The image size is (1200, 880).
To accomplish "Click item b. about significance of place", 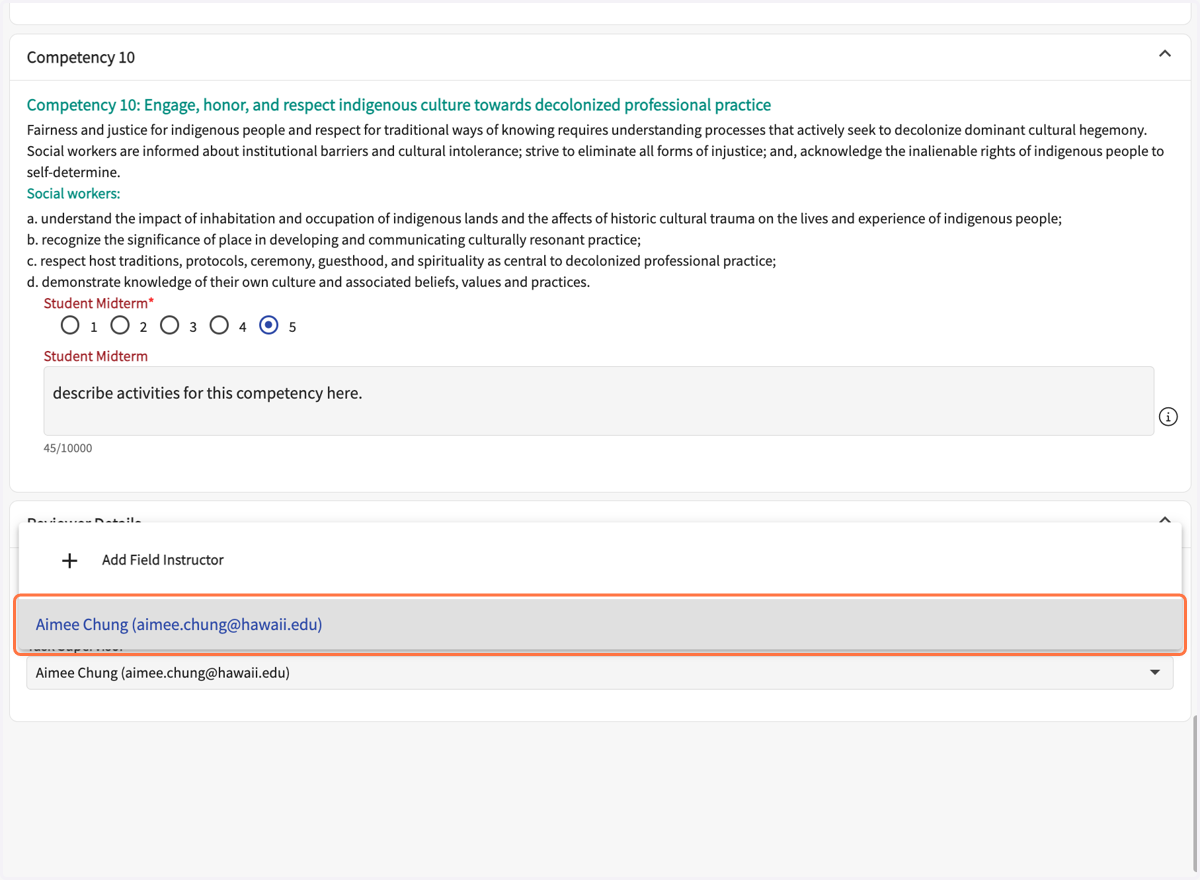I will pyautogui.click(x=334, y=240).
